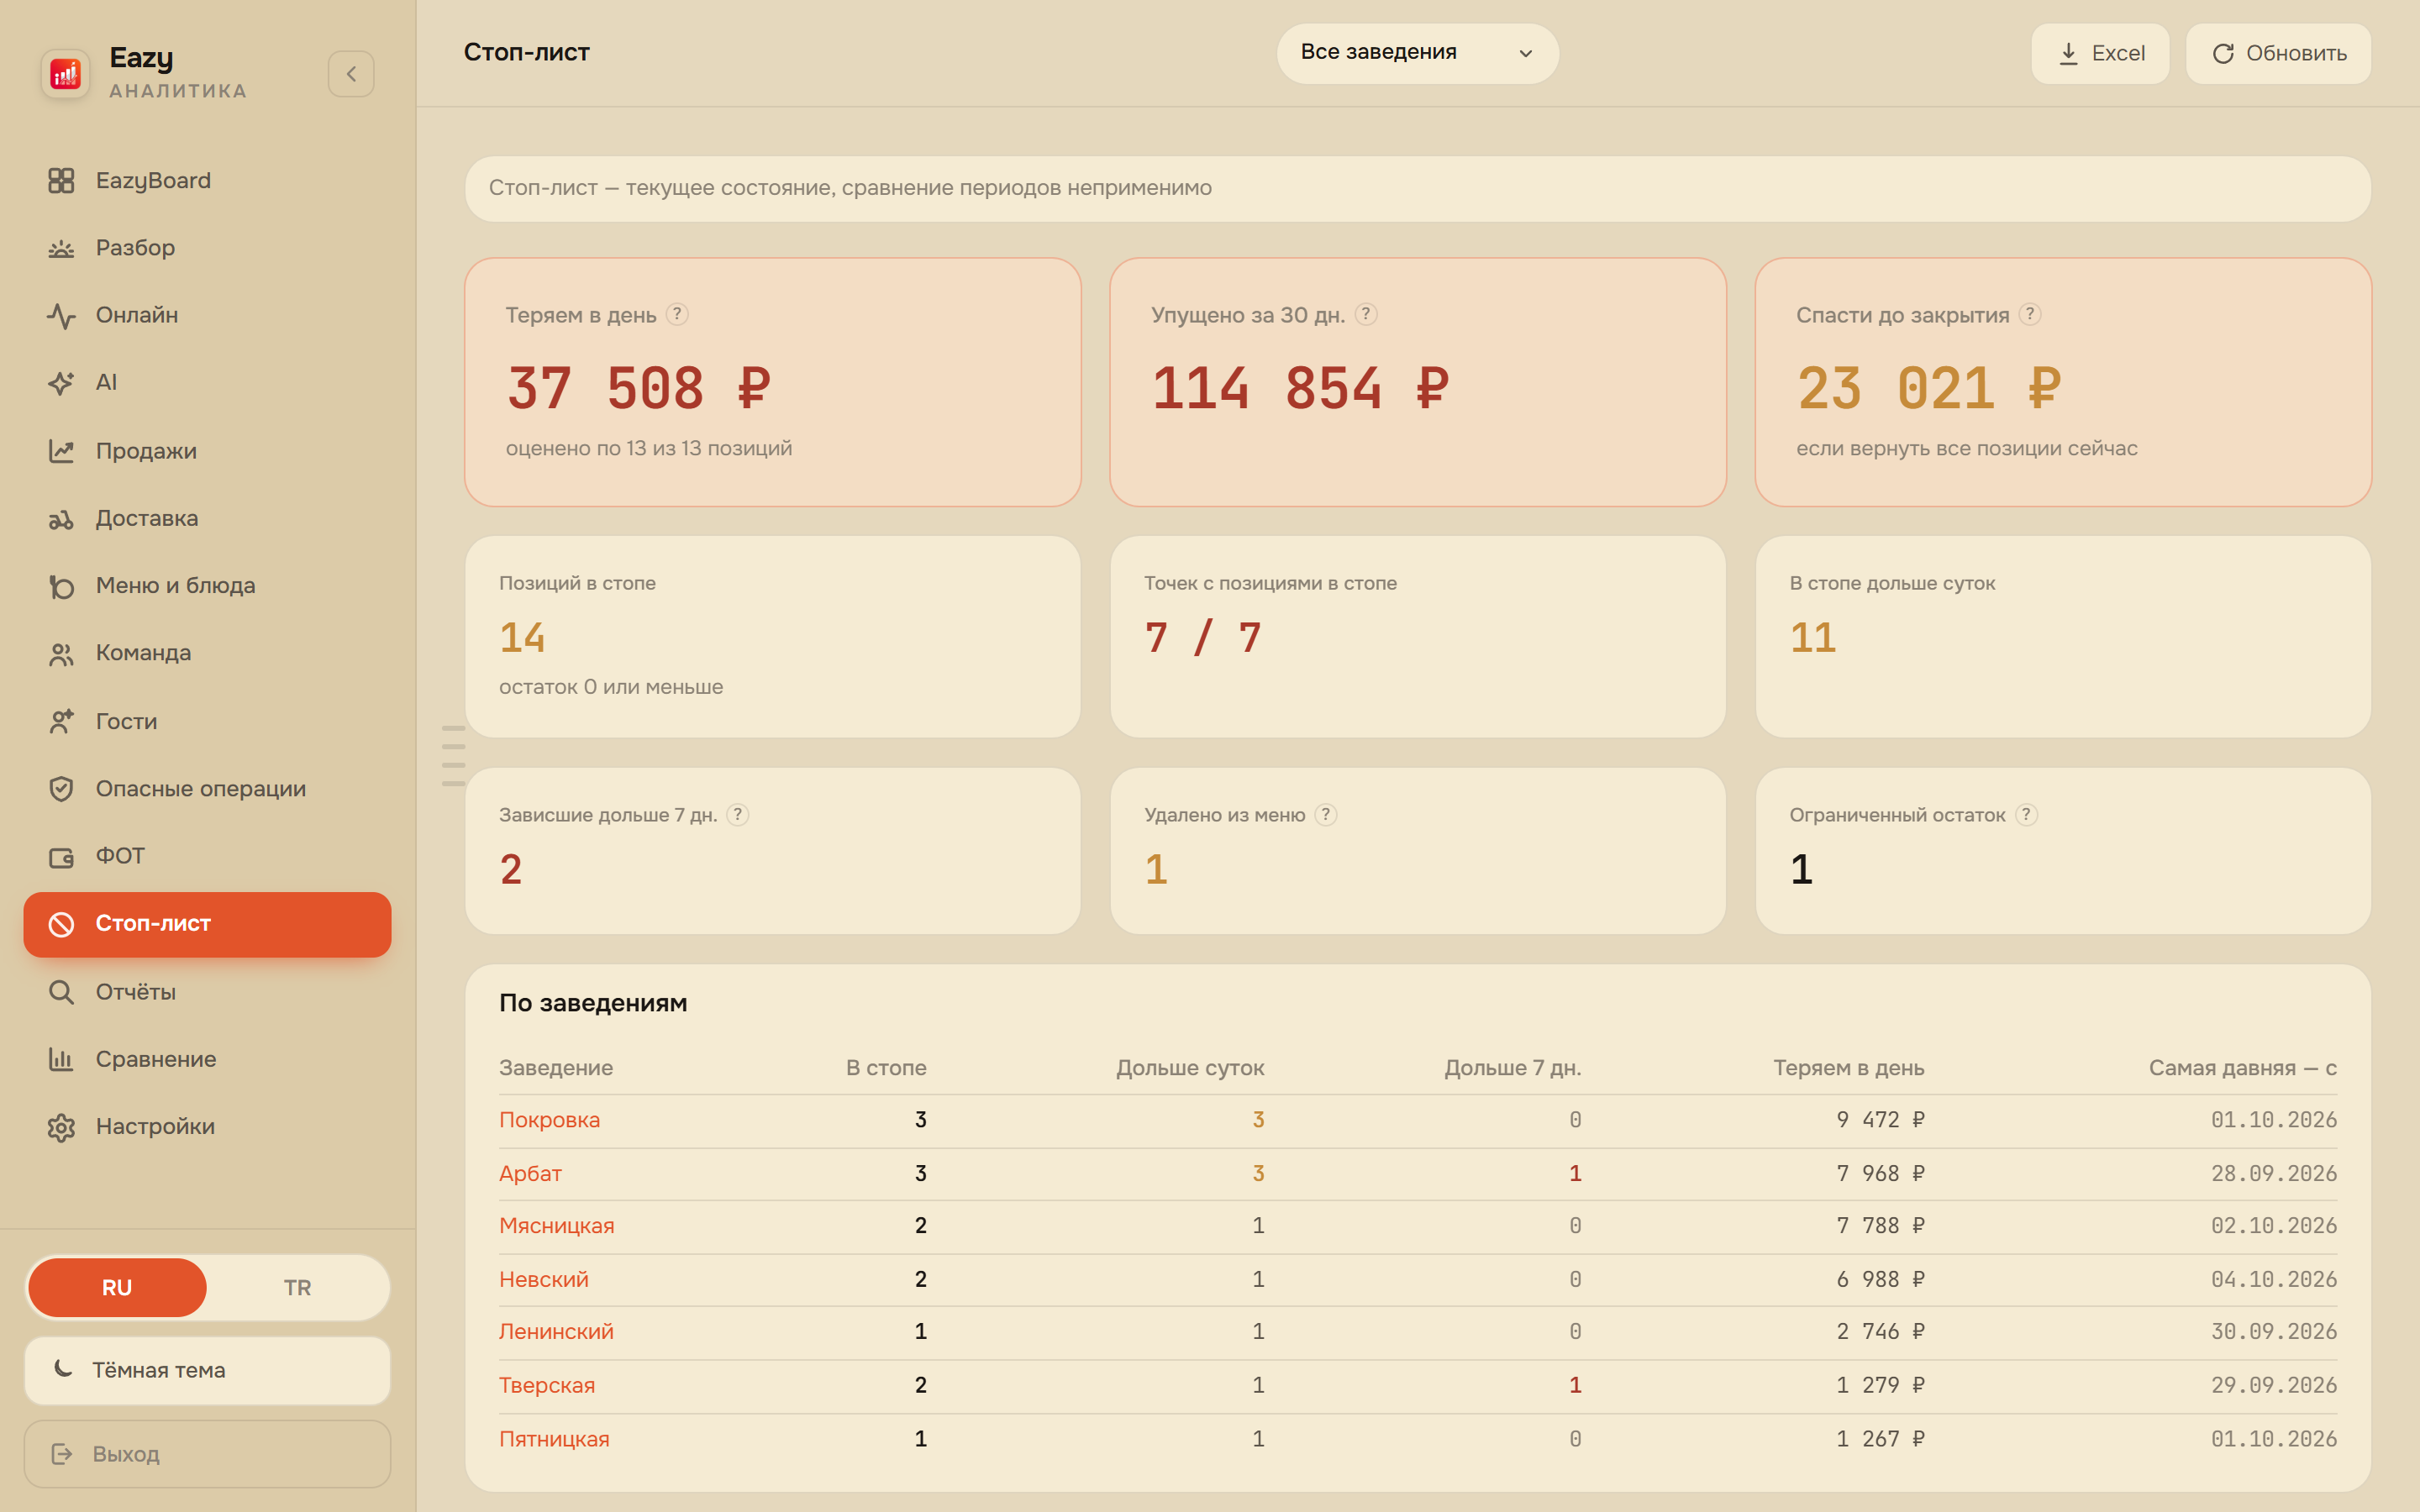Click the sidebar resize handle
Image resolution: width=2420 pixels, height=1512 pixels.
tap(453, 756)
